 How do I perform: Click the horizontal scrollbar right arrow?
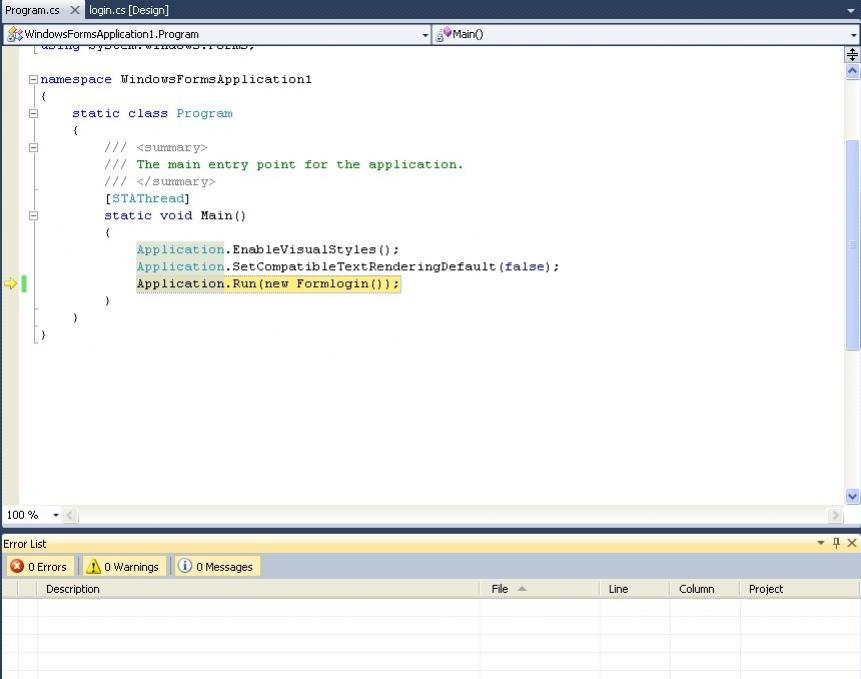[835, 515]
